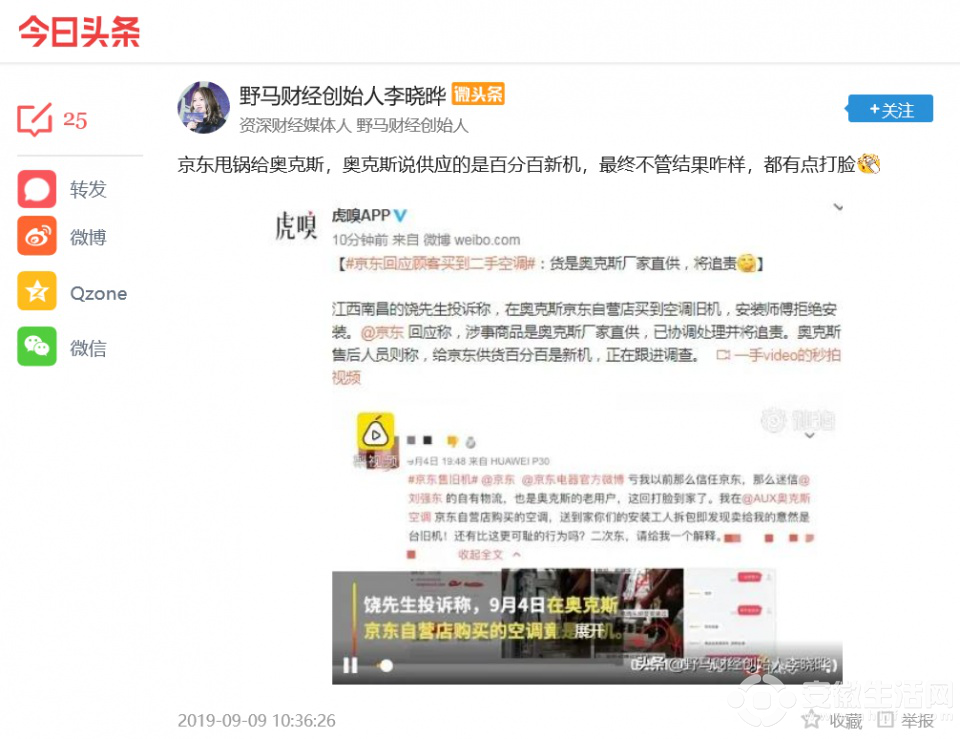The height and width of the screenshot is (739, 960).
Task: Pause the embedded video
Action: point(350,666)
